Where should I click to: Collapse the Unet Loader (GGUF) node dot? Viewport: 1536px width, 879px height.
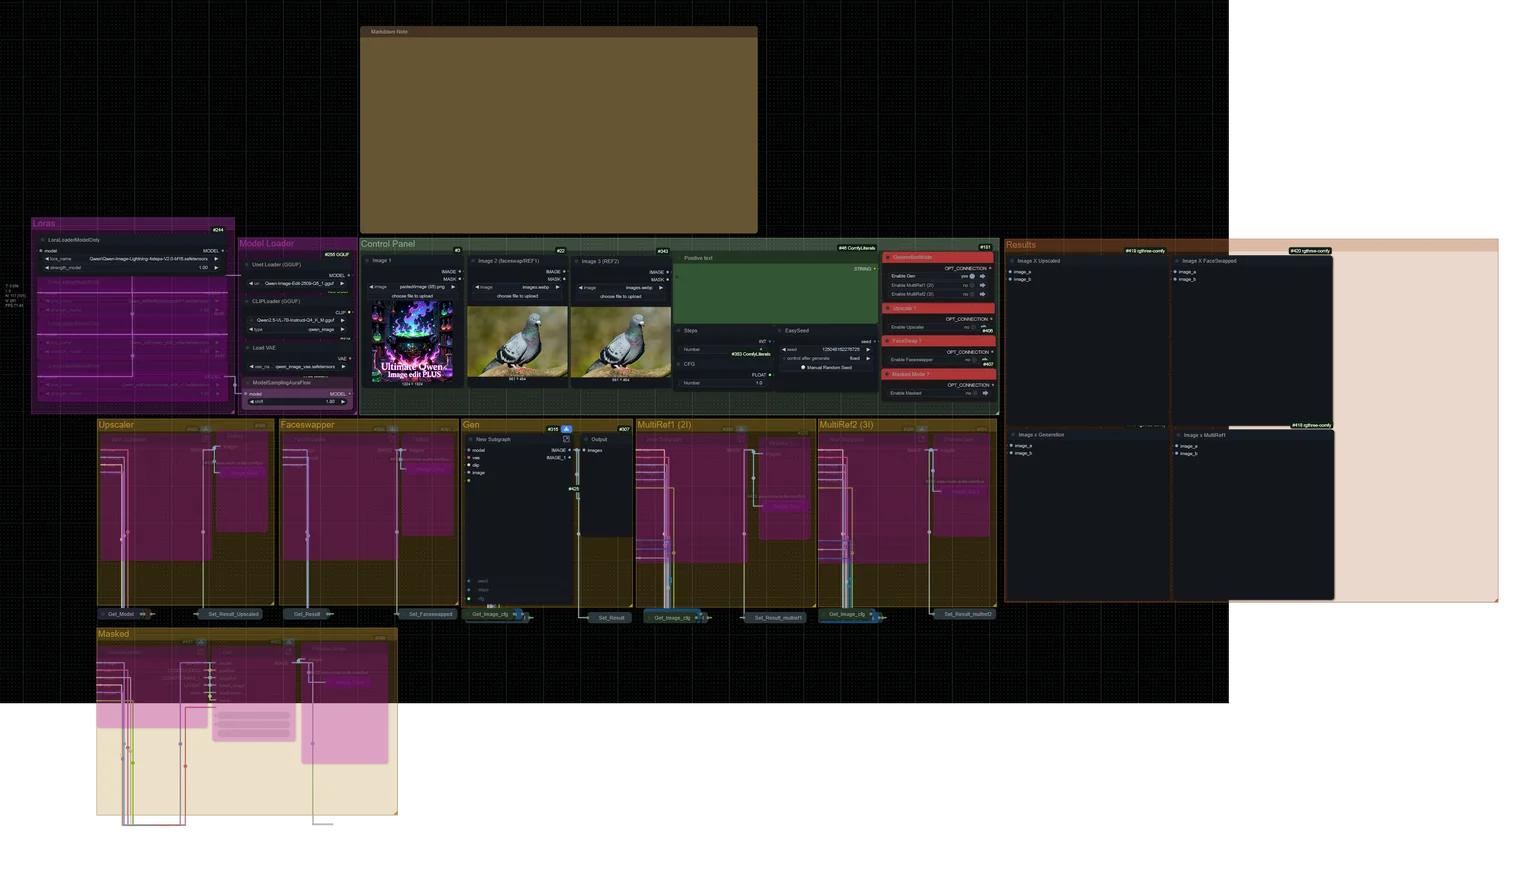point(247,265)
